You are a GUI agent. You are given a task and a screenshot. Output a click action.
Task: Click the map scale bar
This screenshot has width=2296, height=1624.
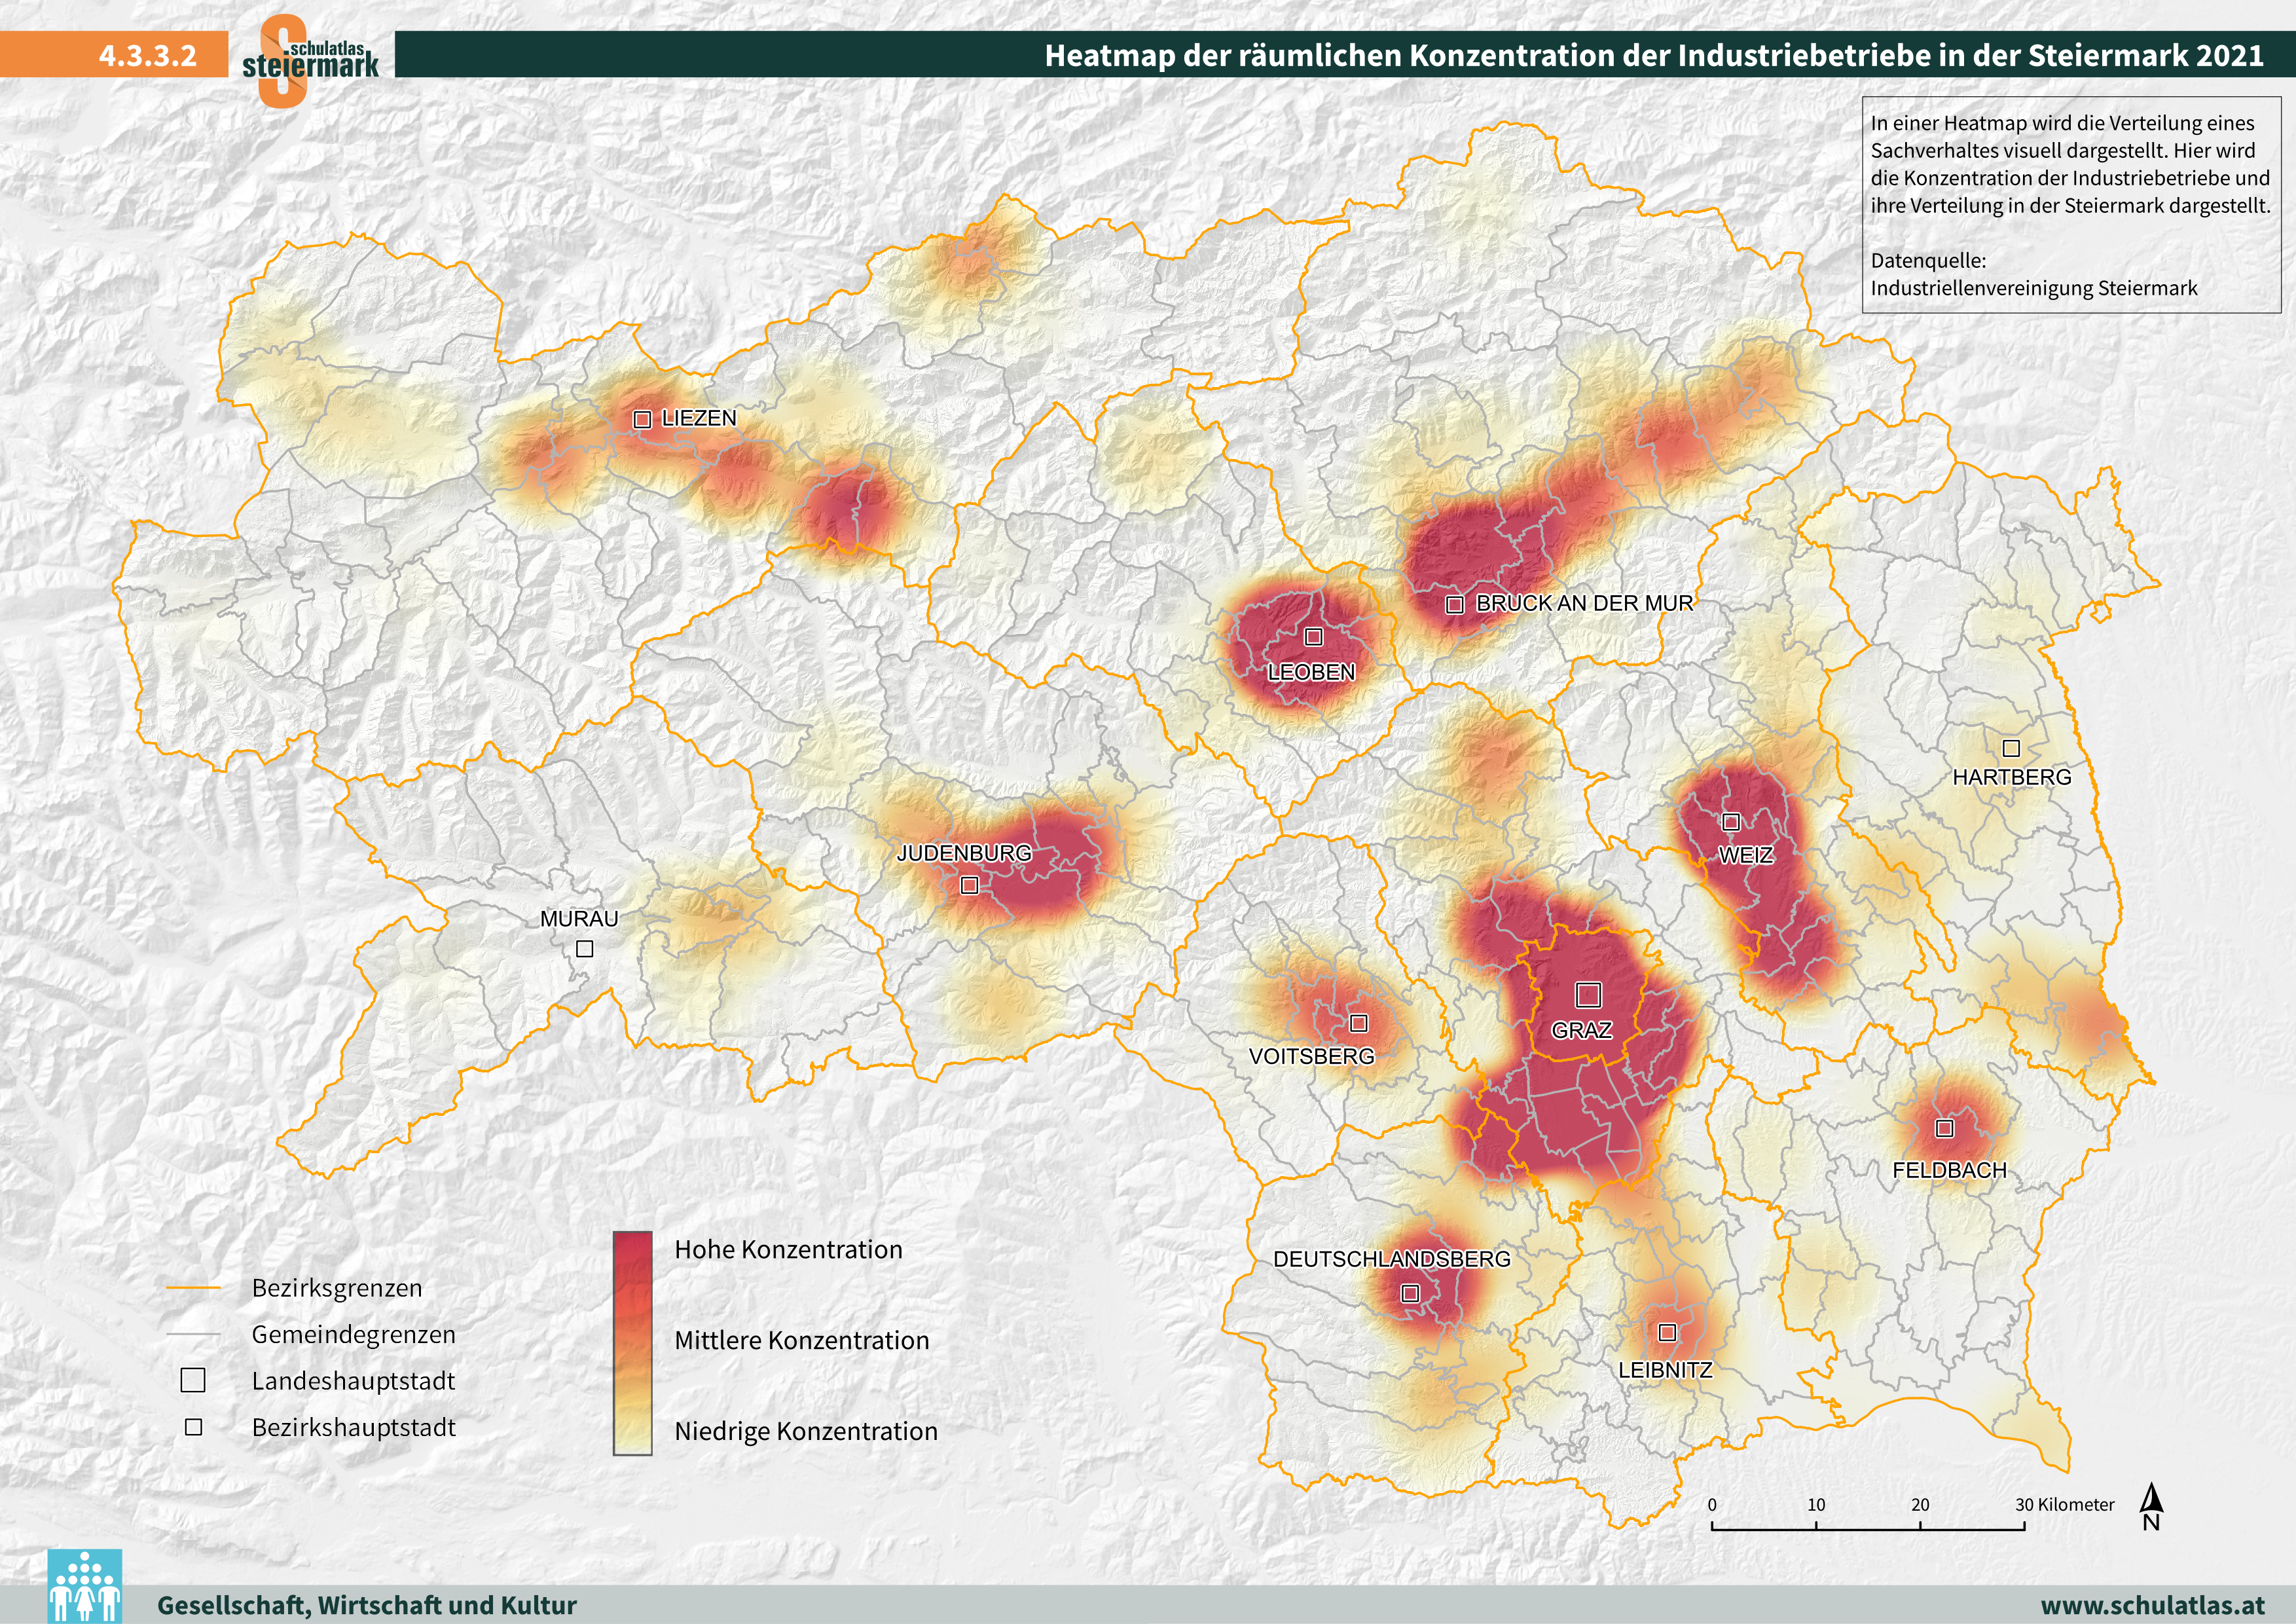pyautogui.click(x=1868, y=1526)
